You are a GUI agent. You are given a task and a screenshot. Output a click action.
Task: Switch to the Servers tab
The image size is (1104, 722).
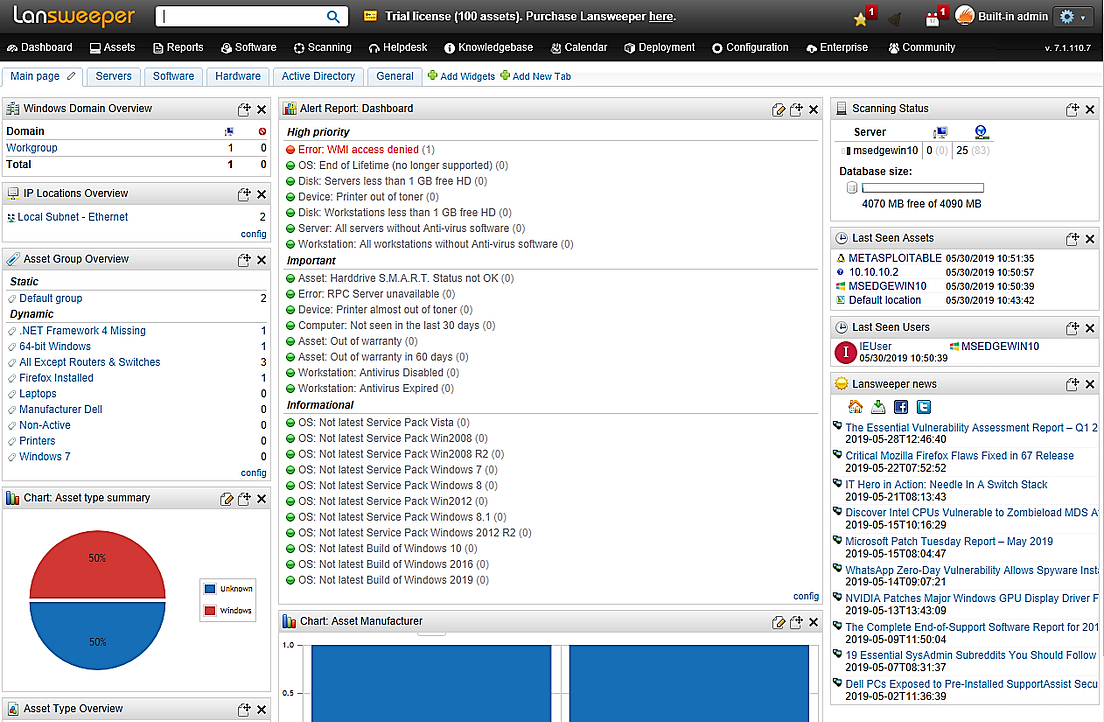click(113, 76)
